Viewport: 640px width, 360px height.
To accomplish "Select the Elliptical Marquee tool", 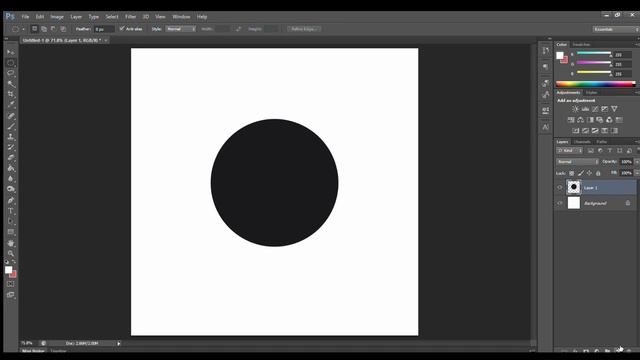I will point(11,63).
